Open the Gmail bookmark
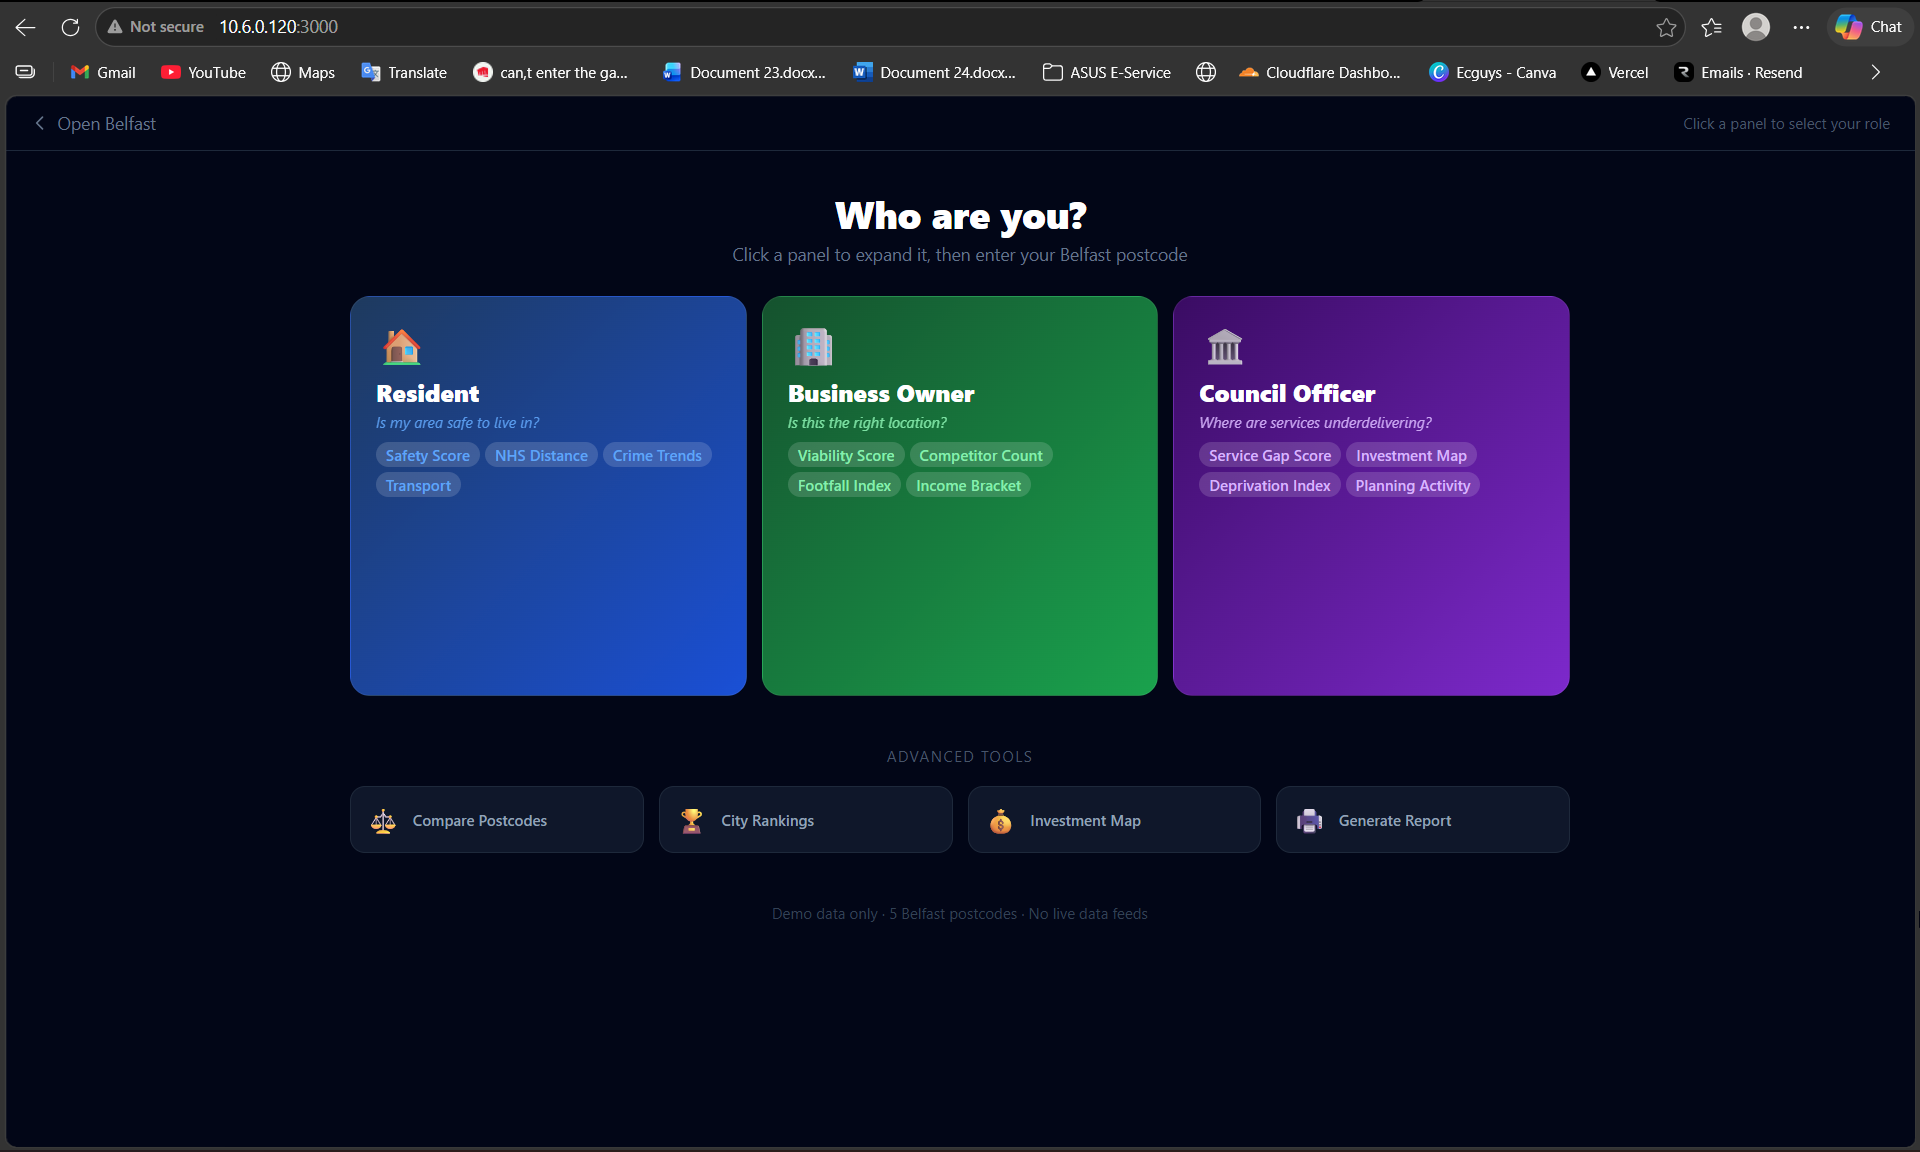The image size is (1920, 1152). click(103, 72)
